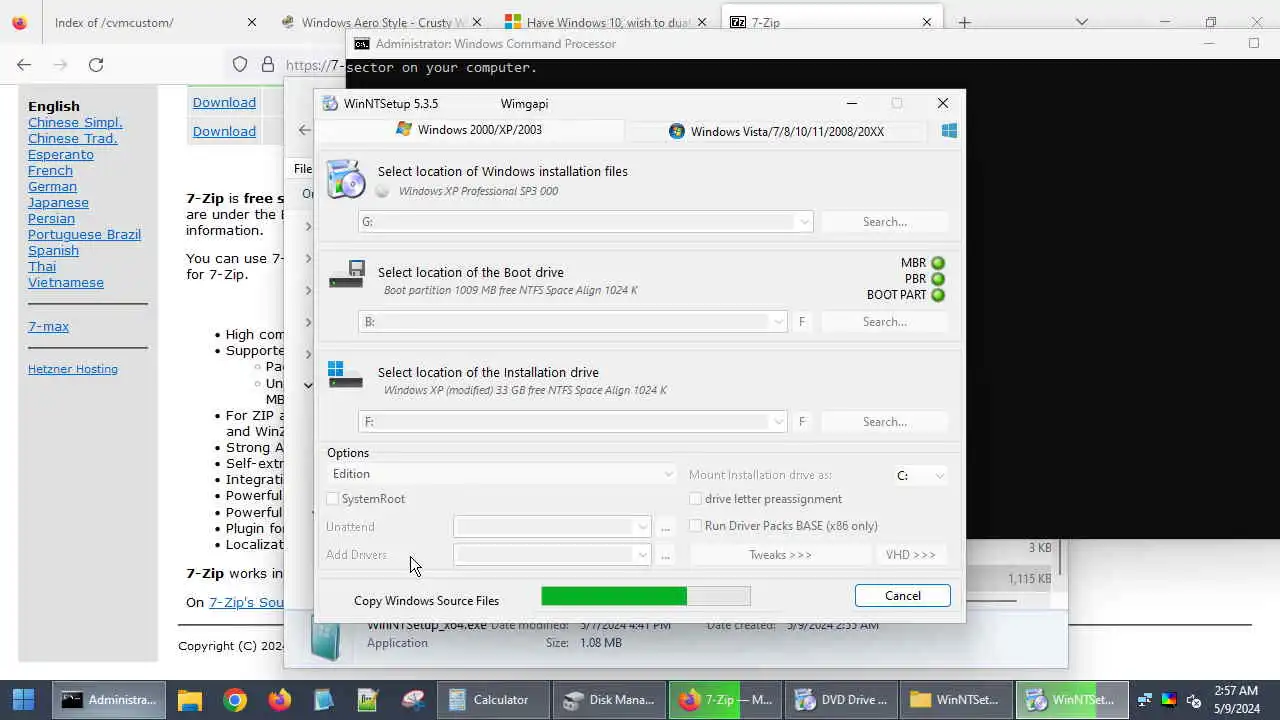Switch to the Administrator command prompt taskbar item
The width and height of the screenshot is (1280, 720).
(x=110, y=700)
